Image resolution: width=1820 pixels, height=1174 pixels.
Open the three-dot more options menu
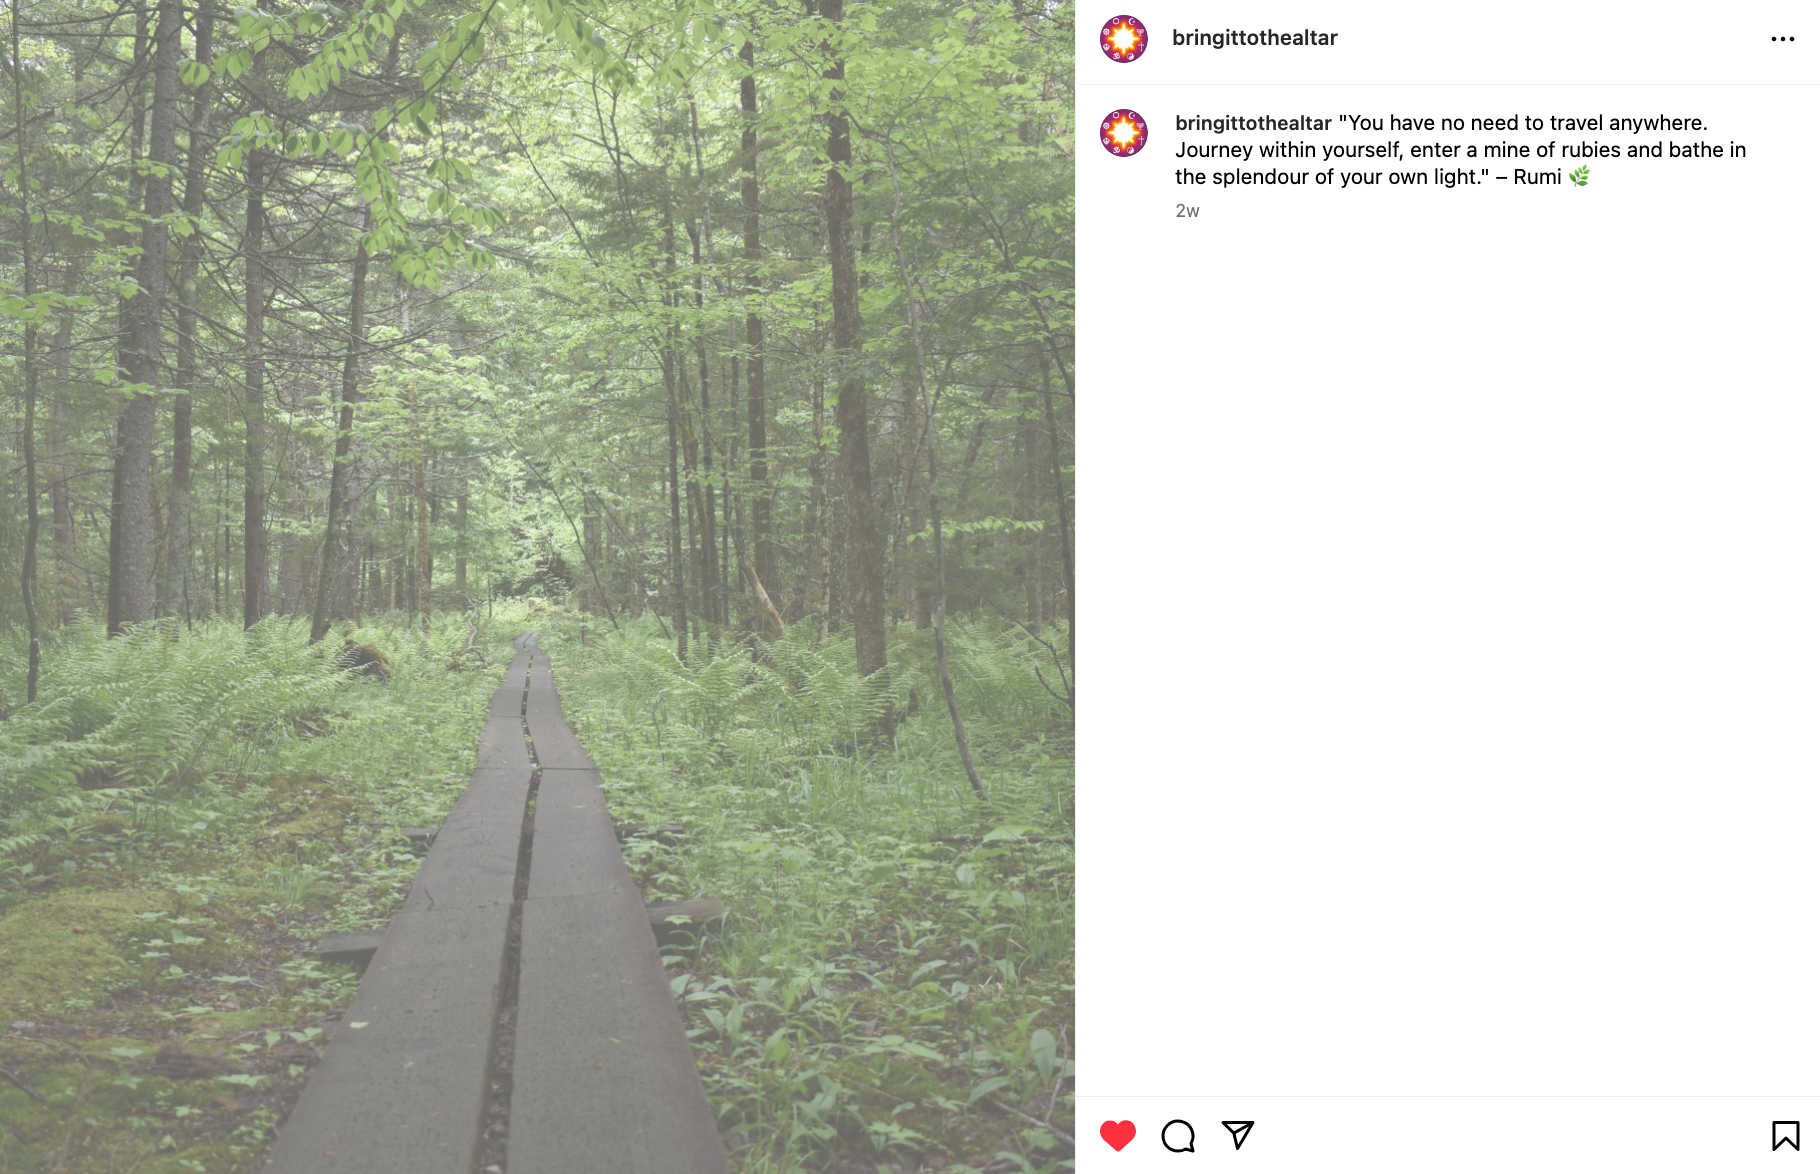pos(1783,39)
